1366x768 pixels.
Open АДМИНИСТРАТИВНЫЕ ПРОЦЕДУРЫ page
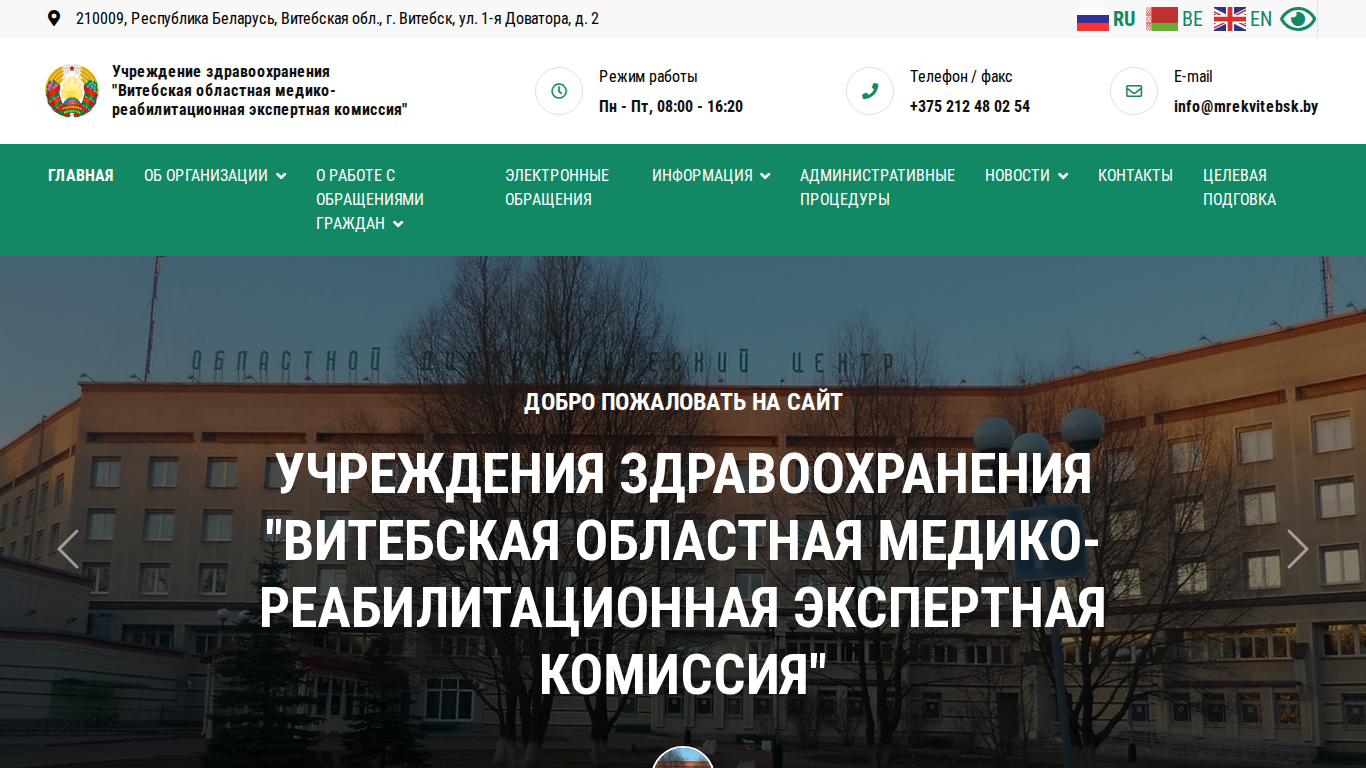click(877, 188)
